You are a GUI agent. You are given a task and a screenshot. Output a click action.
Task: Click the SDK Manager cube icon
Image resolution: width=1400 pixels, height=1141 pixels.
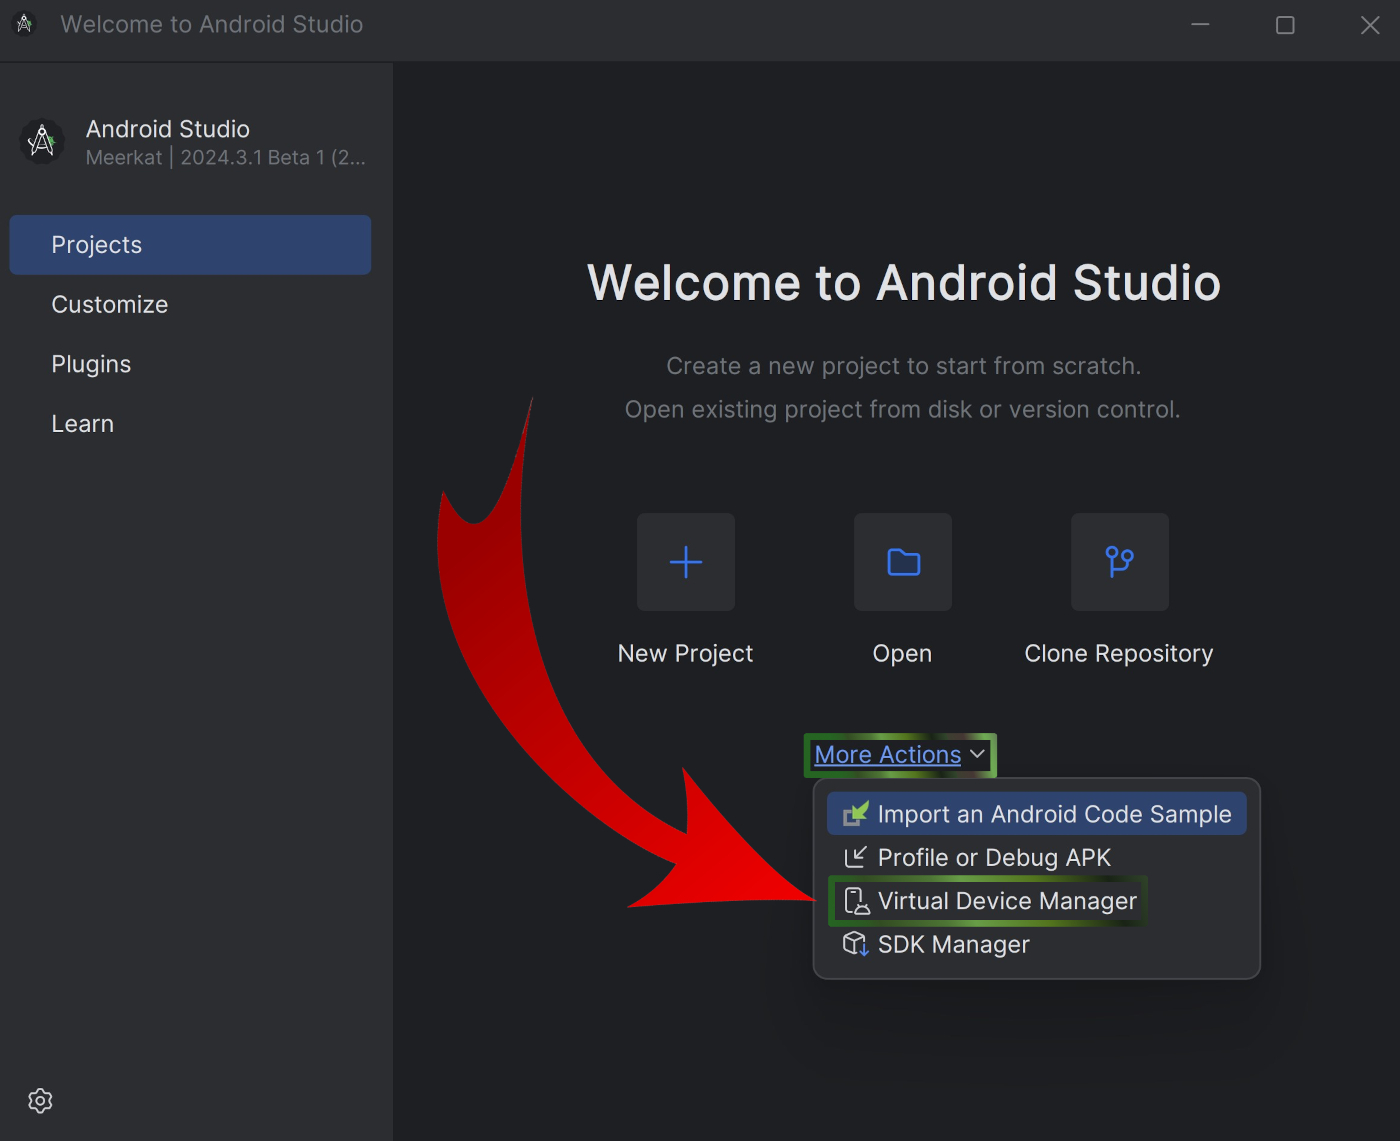click(856, 945)
